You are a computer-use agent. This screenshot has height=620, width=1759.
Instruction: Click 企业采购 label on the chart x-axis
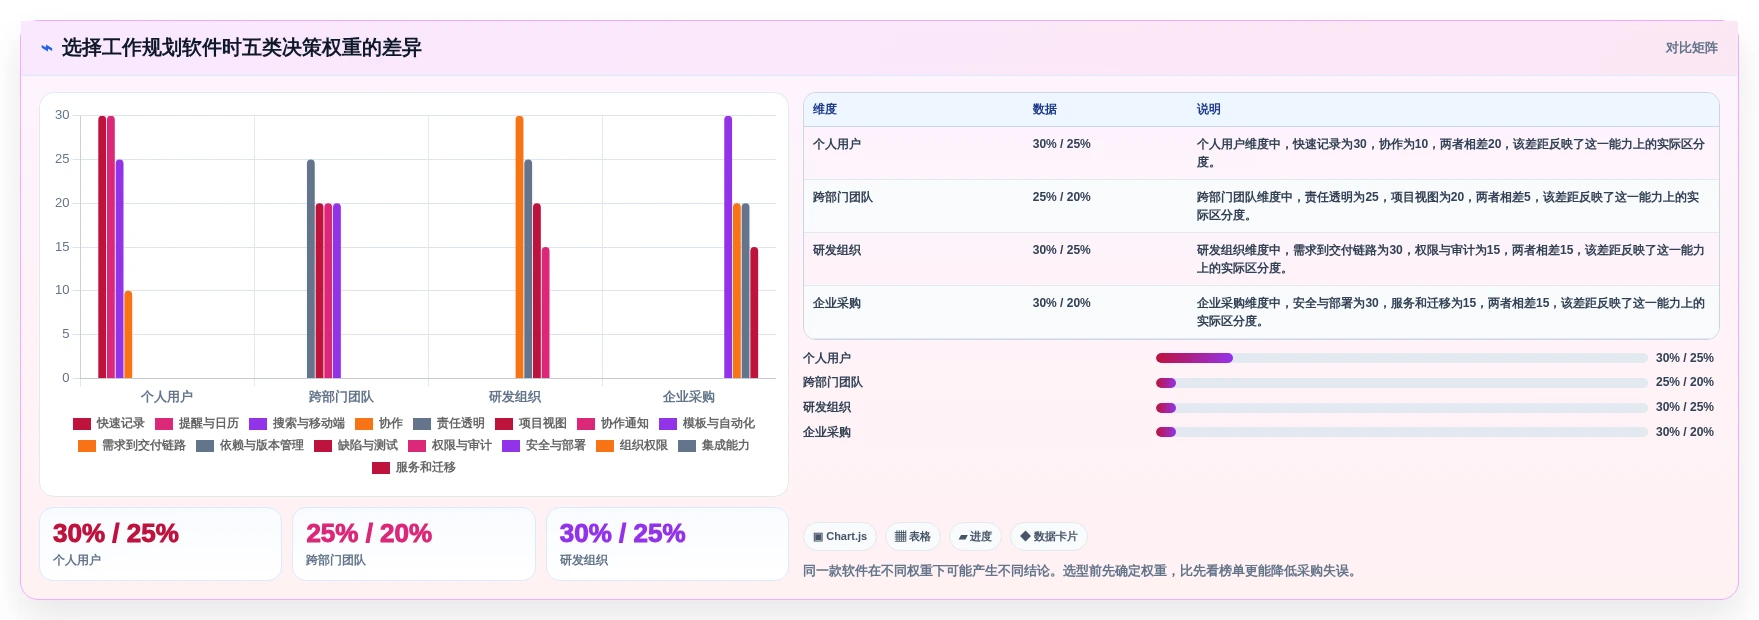tap(689, 397)
